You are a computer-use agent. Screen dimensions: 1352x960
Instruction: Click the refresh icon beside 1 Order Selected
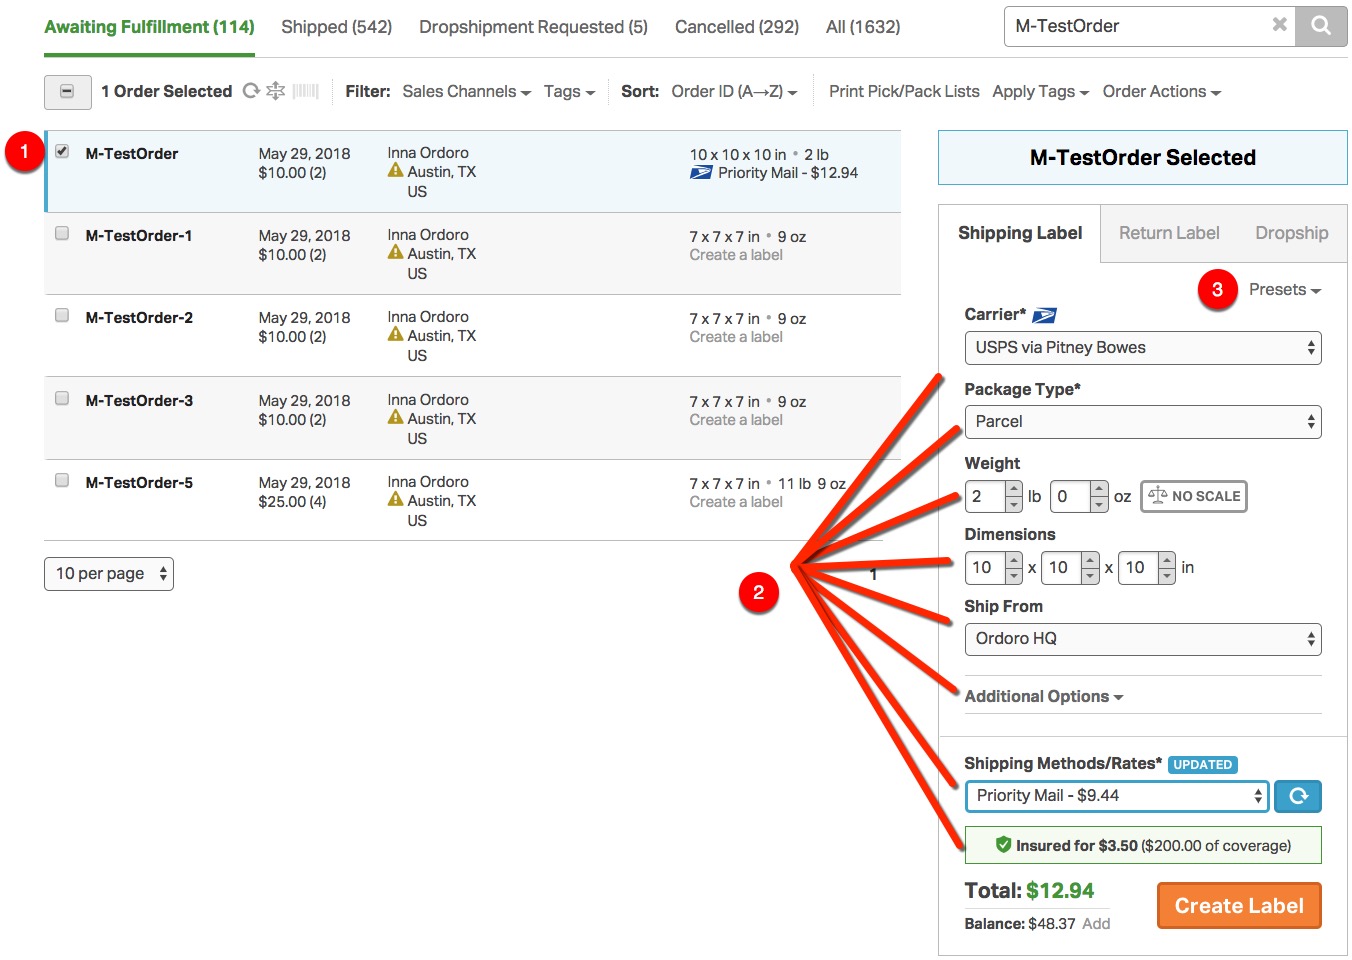pyautogui.click(x=251, y=91)
